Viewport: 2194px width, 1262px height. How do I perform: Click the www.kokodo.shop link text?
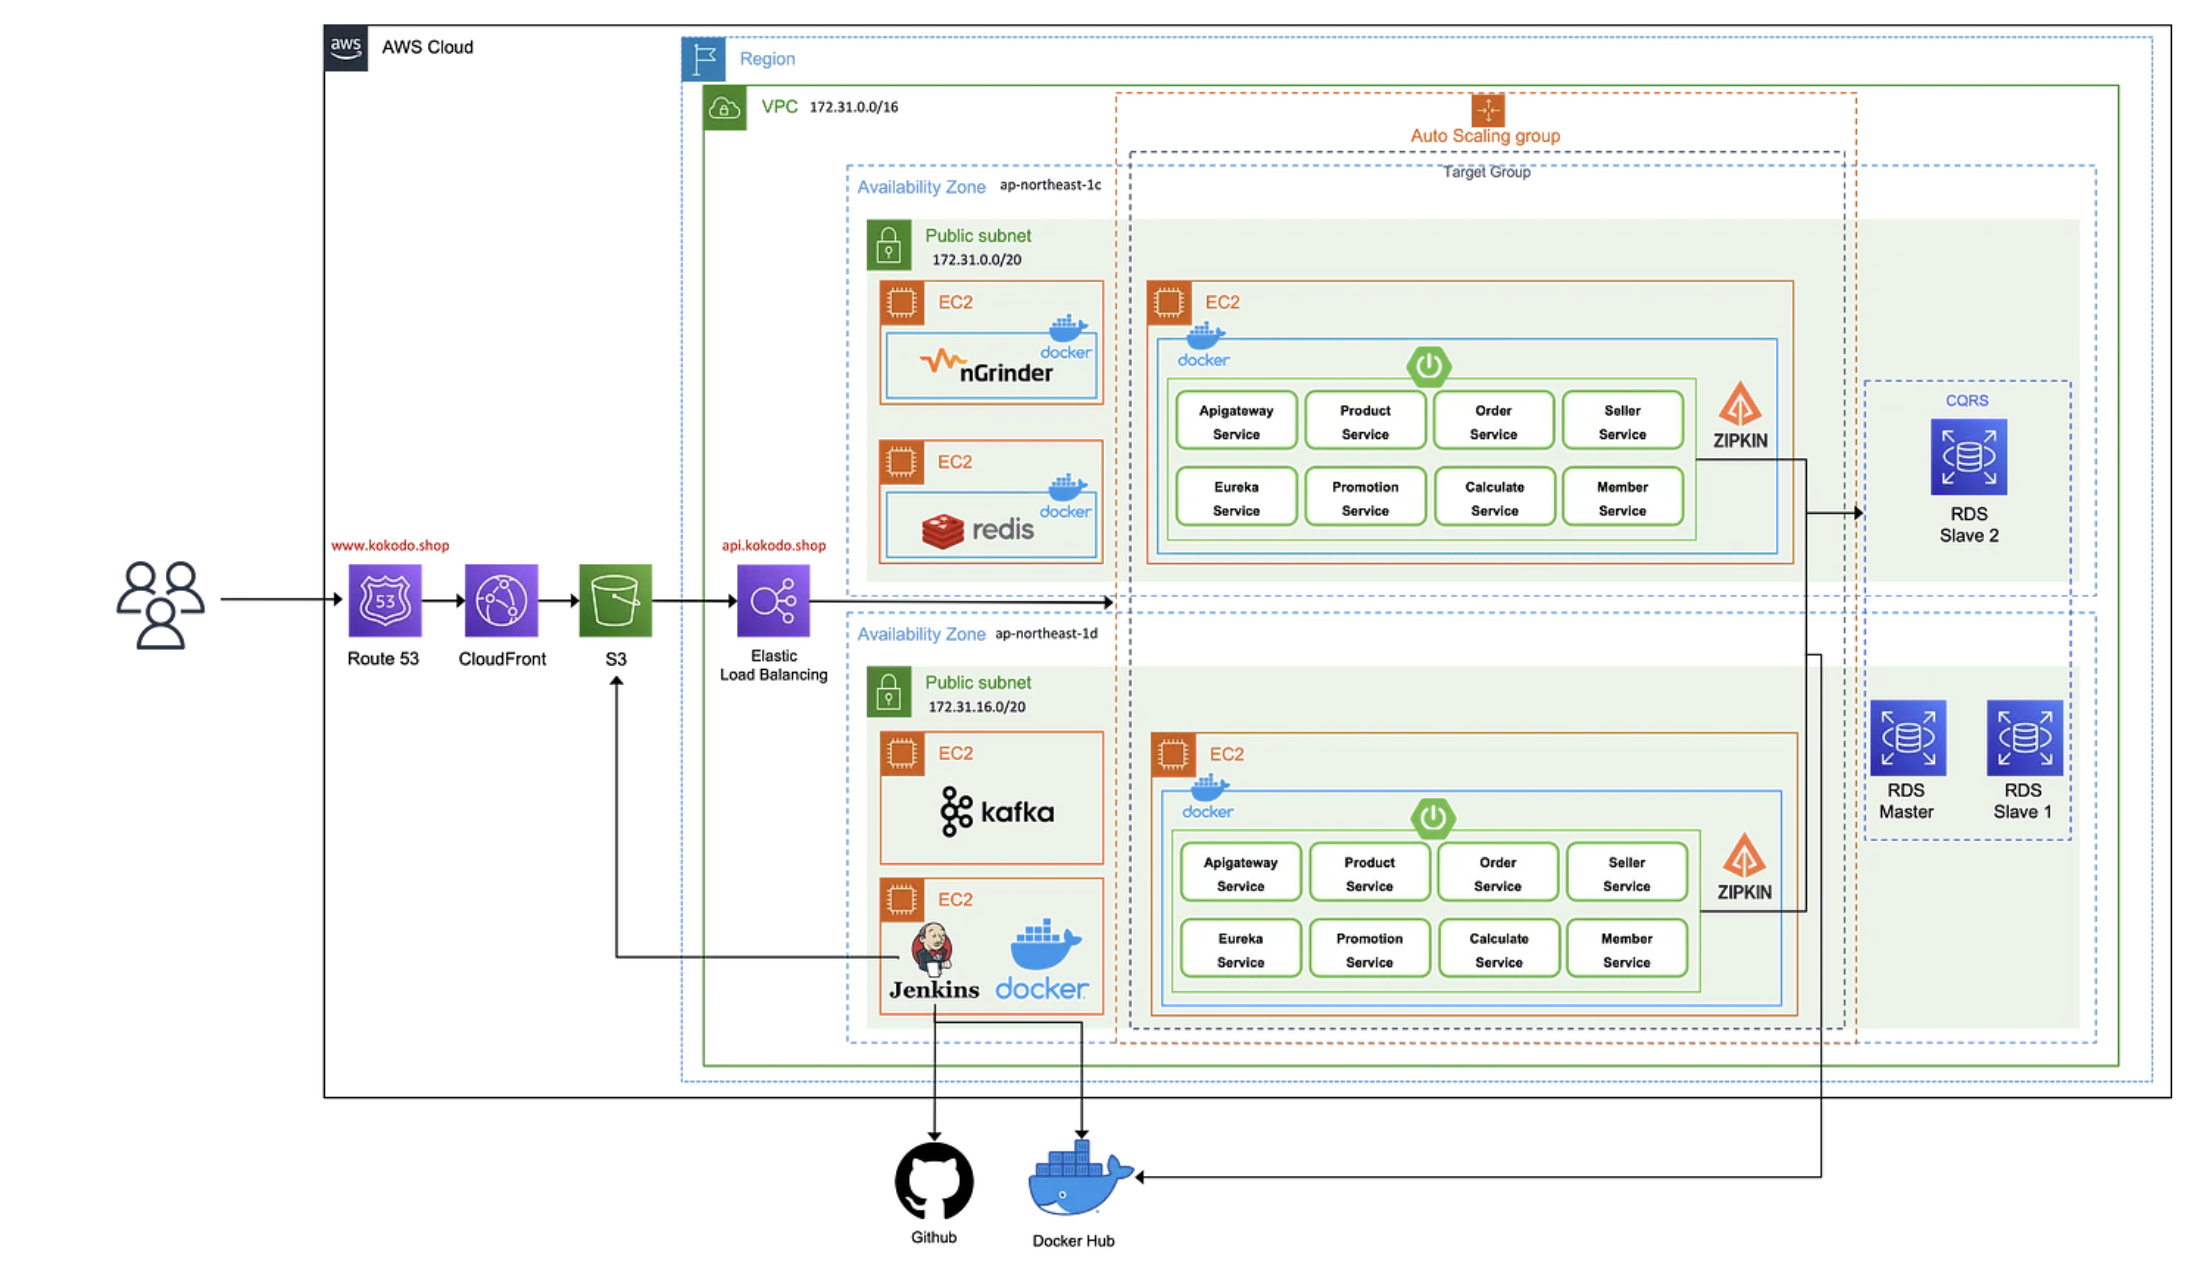390,546
